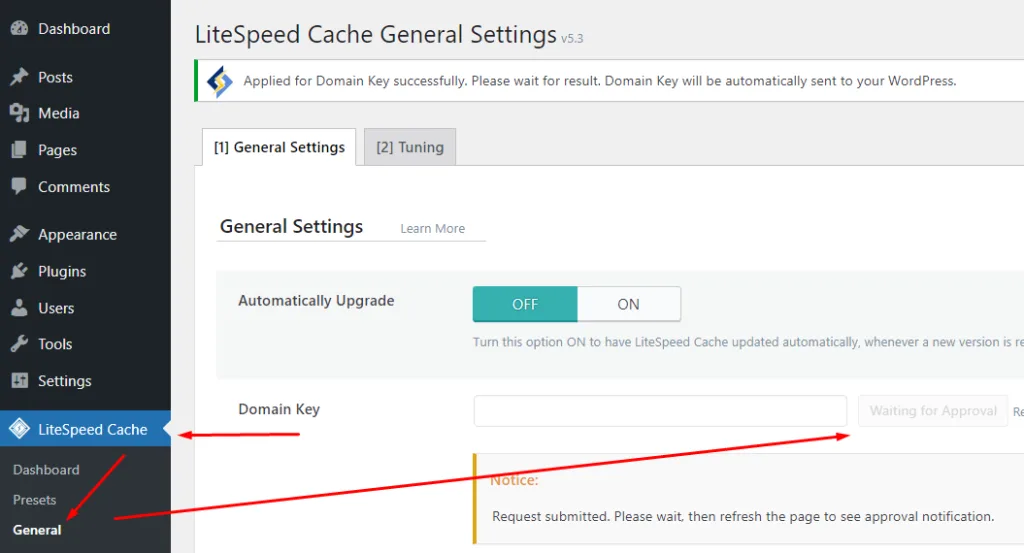This screenshot has width=1024, height=553.
Task: Click the Plugins plug icon
Action: (x=19, y=271)
